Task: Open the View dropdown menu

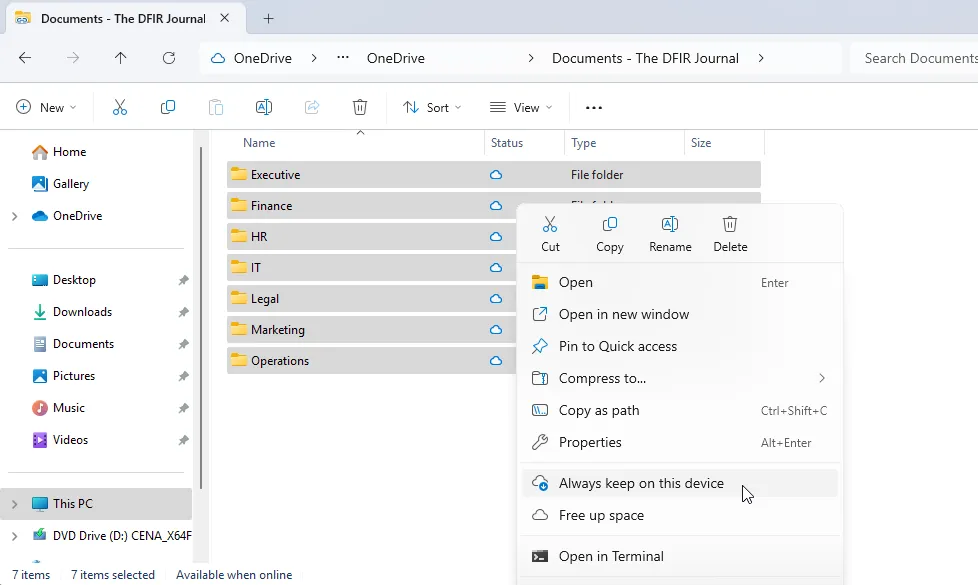Action: pyautogui.click(x=520, y=107)
